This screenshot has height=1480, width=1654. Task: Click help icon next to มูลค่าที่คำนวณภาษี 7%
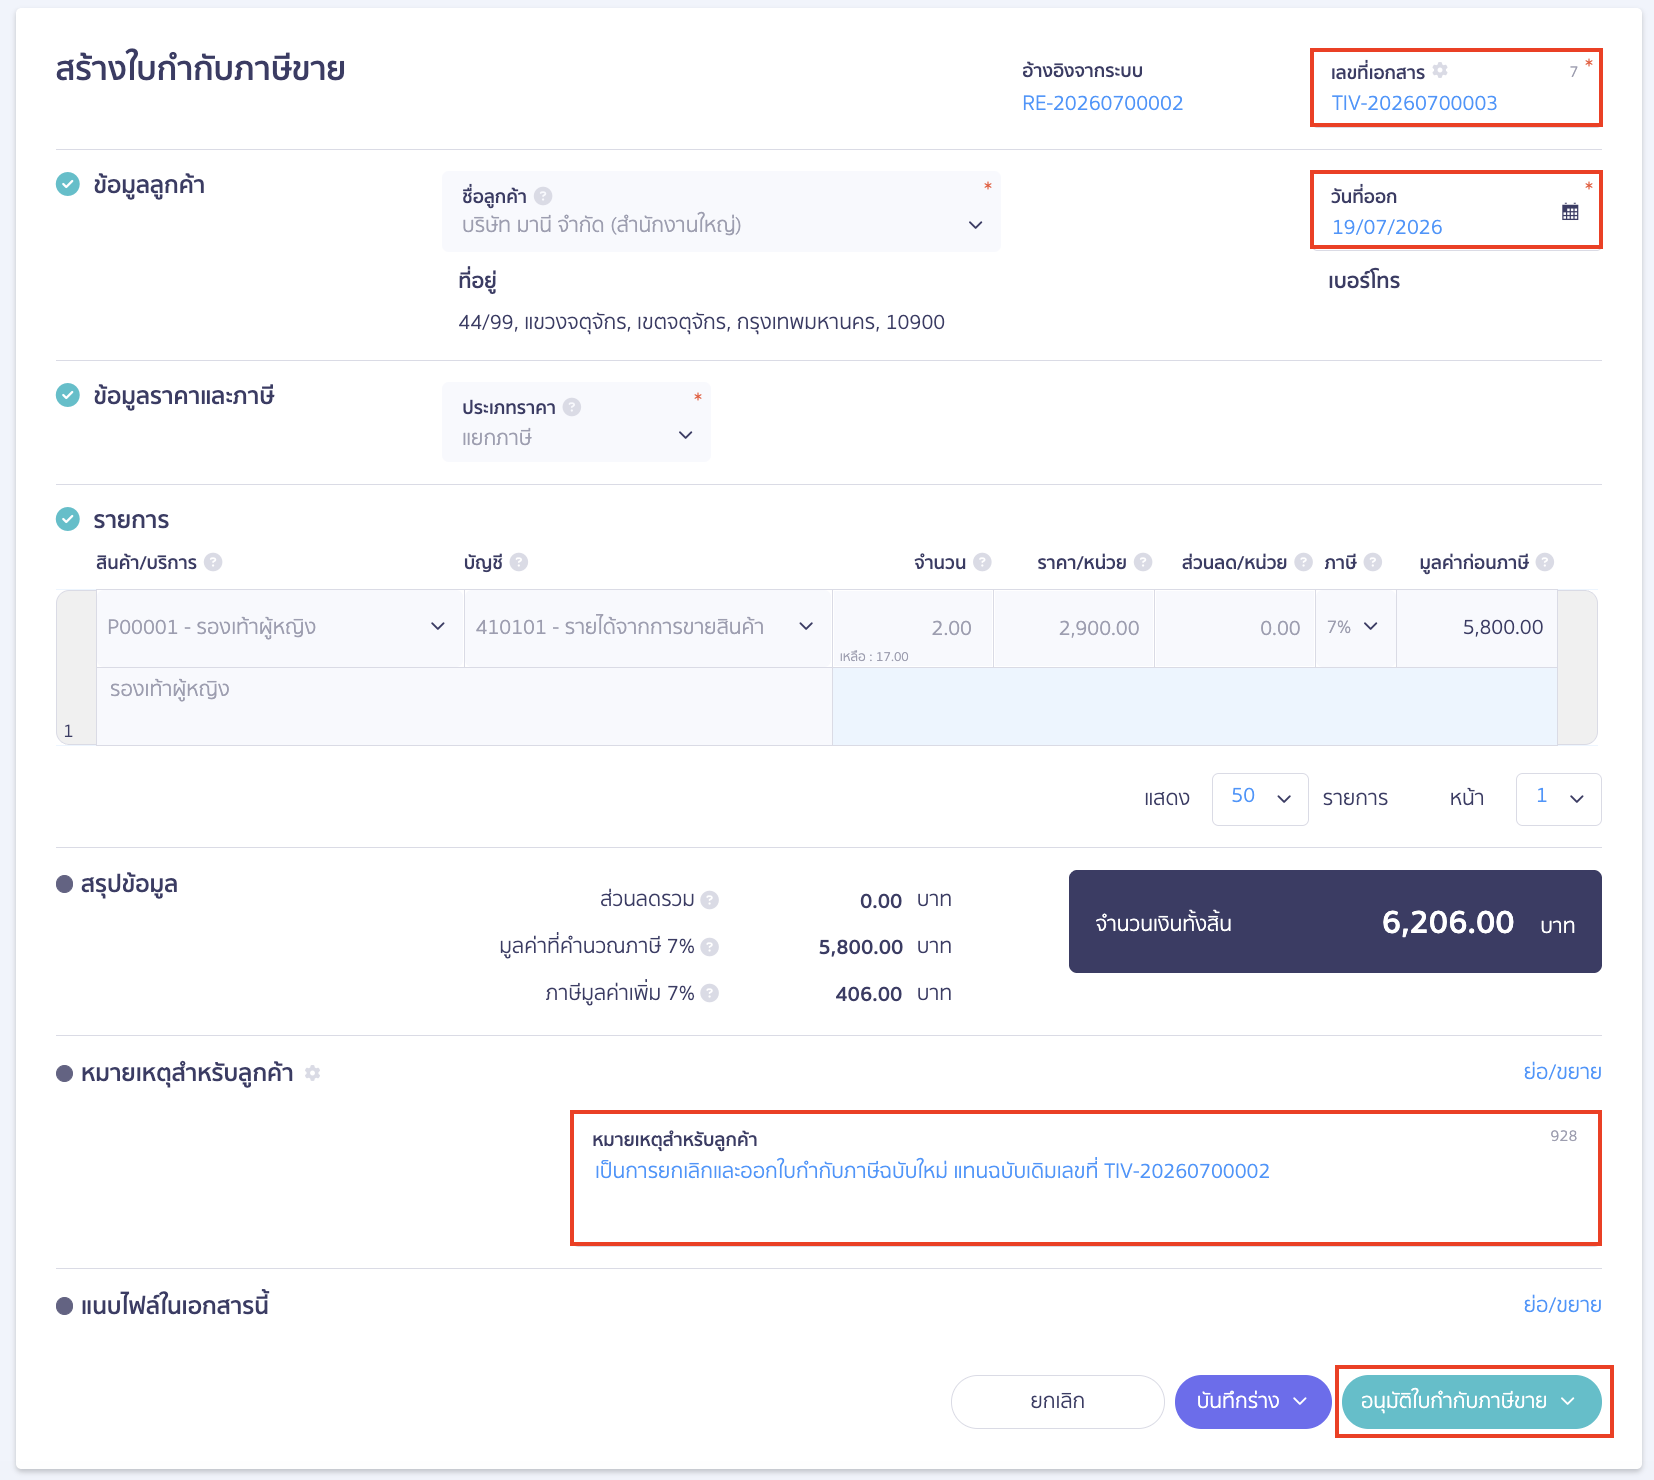(710, 947)
